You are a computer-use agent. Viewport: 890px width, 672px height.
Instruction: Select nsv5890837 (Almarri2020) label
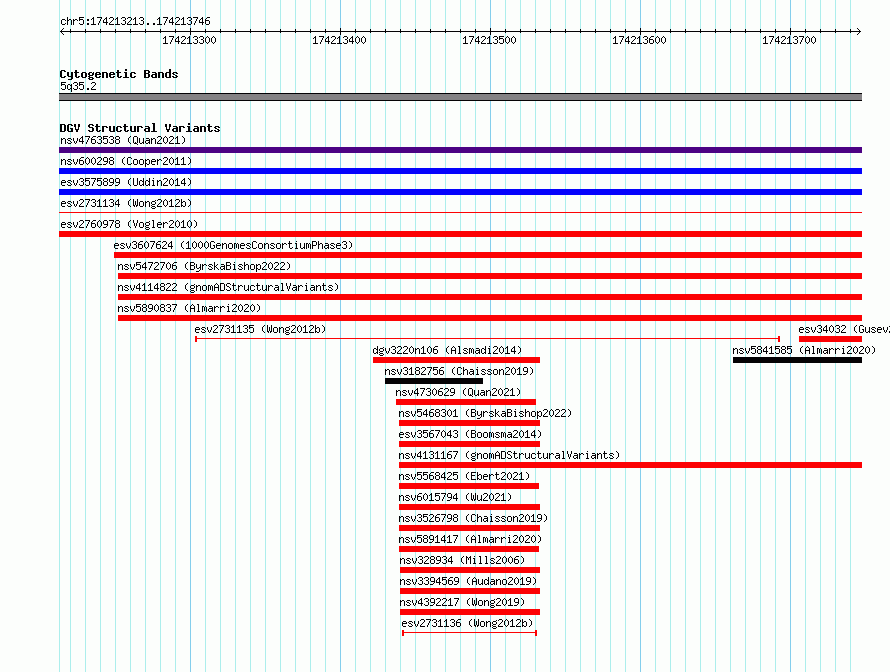coord(189,308)
